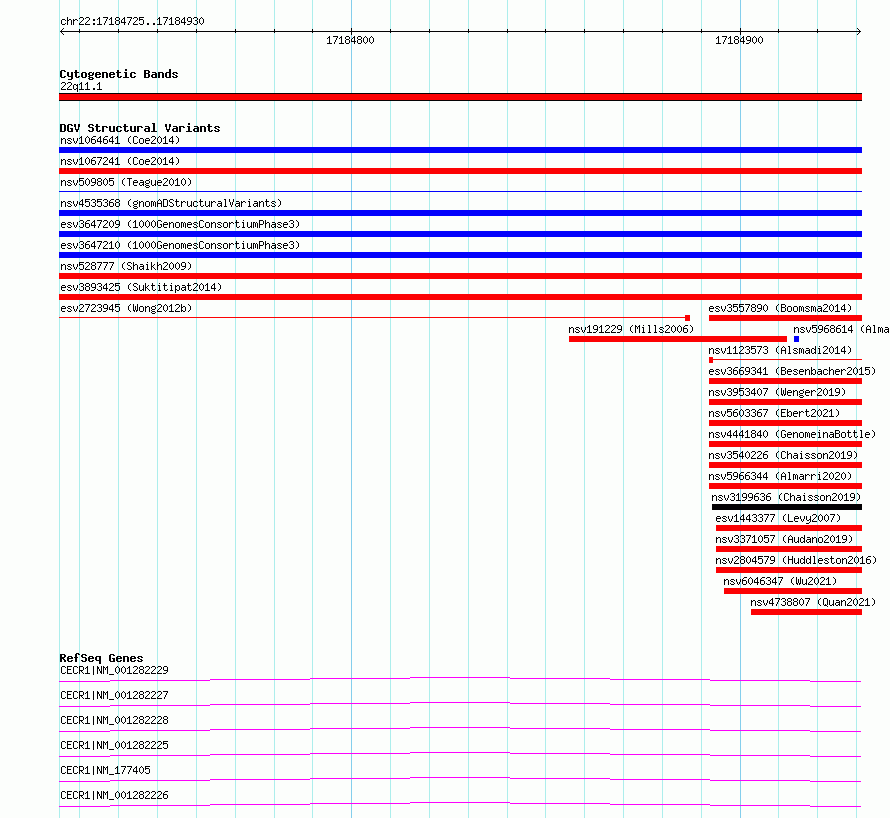Select esv3893425 (Suktitipat2014) variant label
890x818 pixels.
(x=141, y=287)
